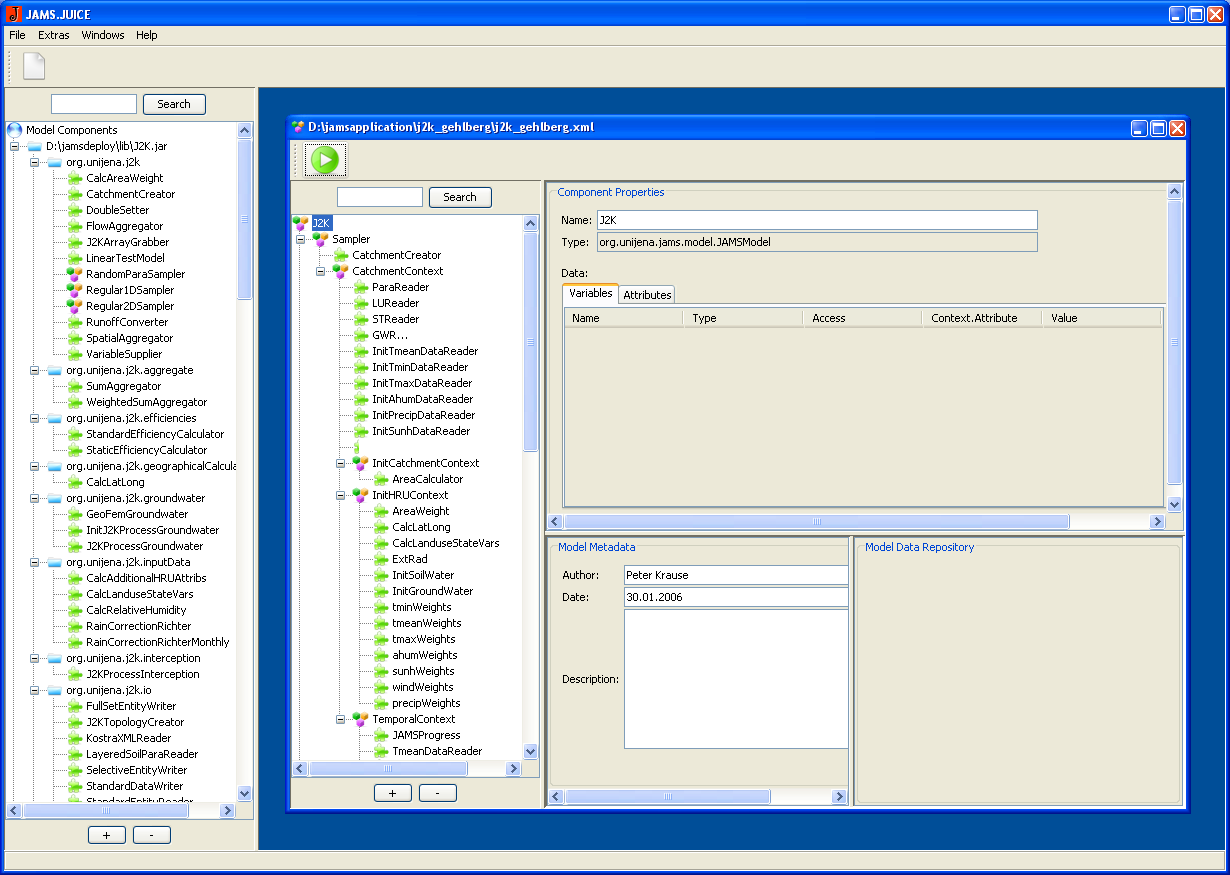
Task: Click the RandomParaSampler component icon
Action: pyautogui.click(x=74, y=274)
